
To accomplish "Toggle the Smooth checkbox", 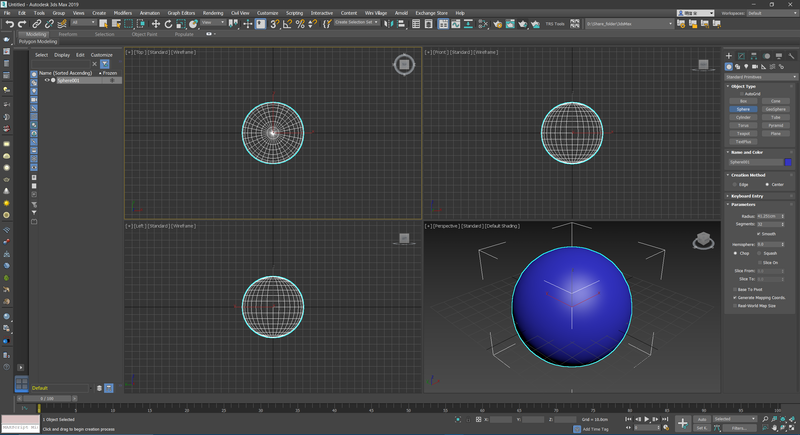I will click(759, 234).
